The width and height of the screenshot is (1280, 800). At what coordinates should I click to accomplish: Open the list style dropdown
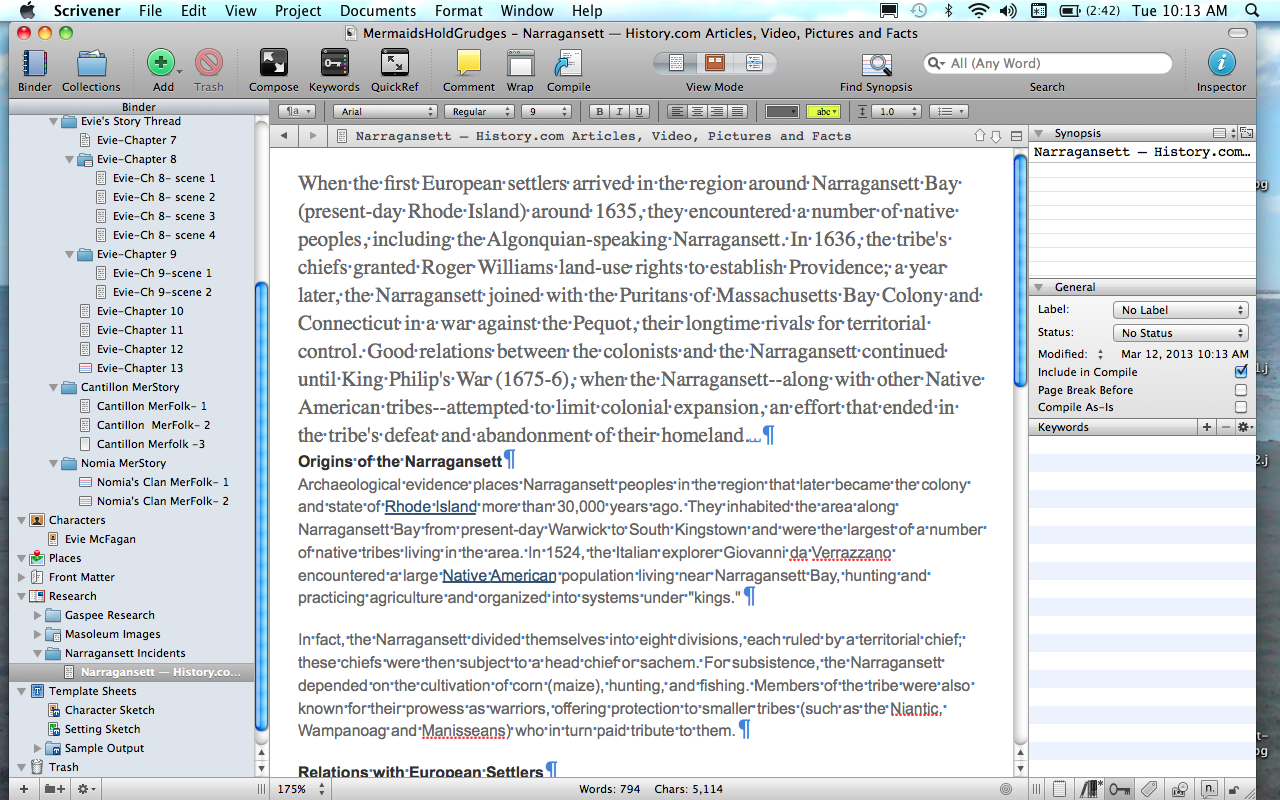[x=948, y=111]
